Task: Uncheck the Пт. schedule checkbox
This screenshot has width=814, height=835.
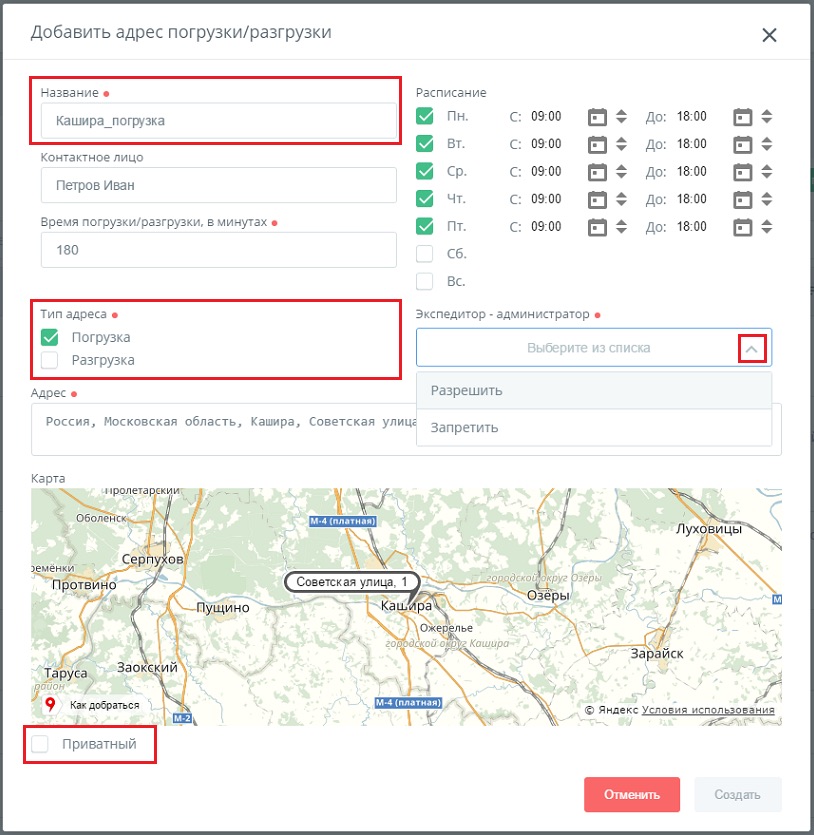Action: tap(424, 226)
